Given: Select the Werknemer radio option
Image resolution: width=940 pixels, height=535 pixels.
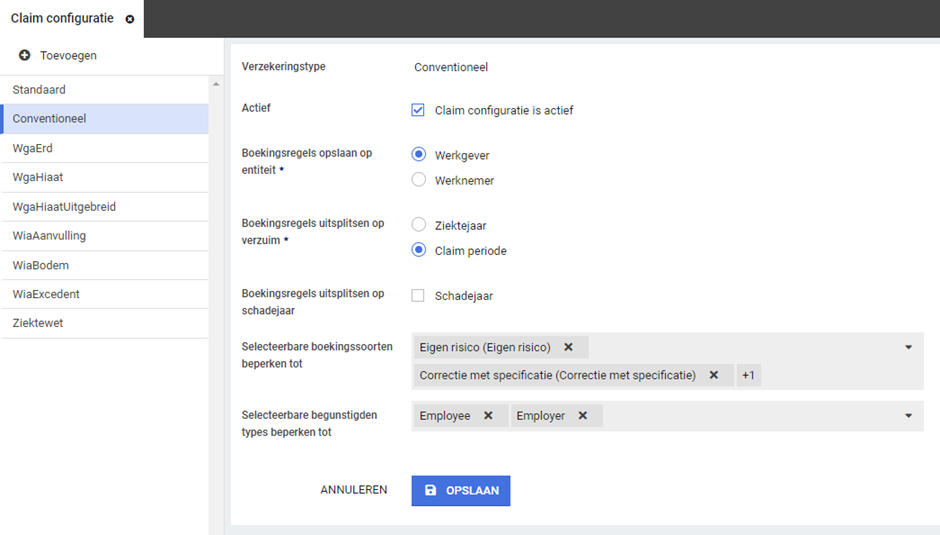Looking at the screenshot, I should 419,180.
